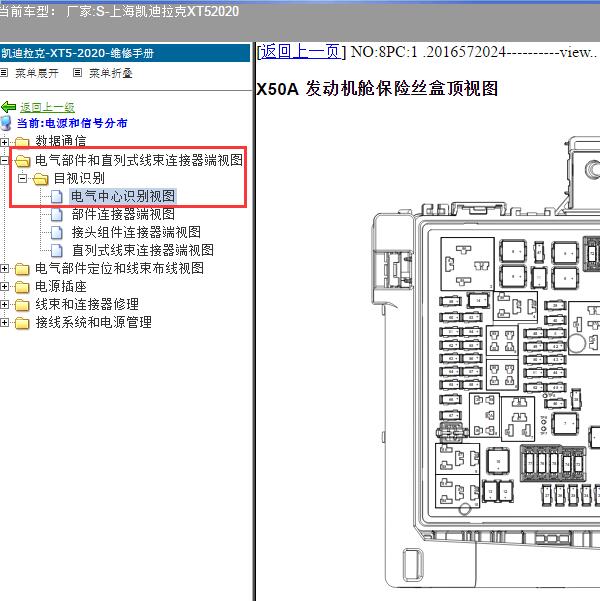Select 电气部件和直列式线束连接器端视图 tree item

point(139,160)
